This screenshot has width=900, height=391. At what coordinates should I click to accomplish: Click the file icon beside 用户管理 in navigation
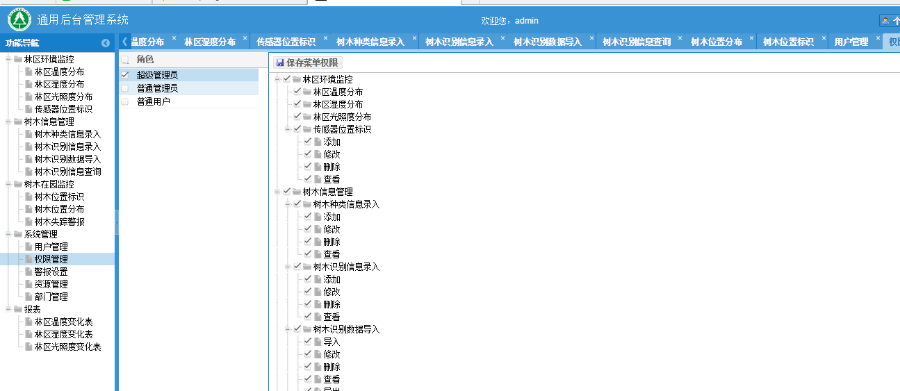[x=29, y=247]
